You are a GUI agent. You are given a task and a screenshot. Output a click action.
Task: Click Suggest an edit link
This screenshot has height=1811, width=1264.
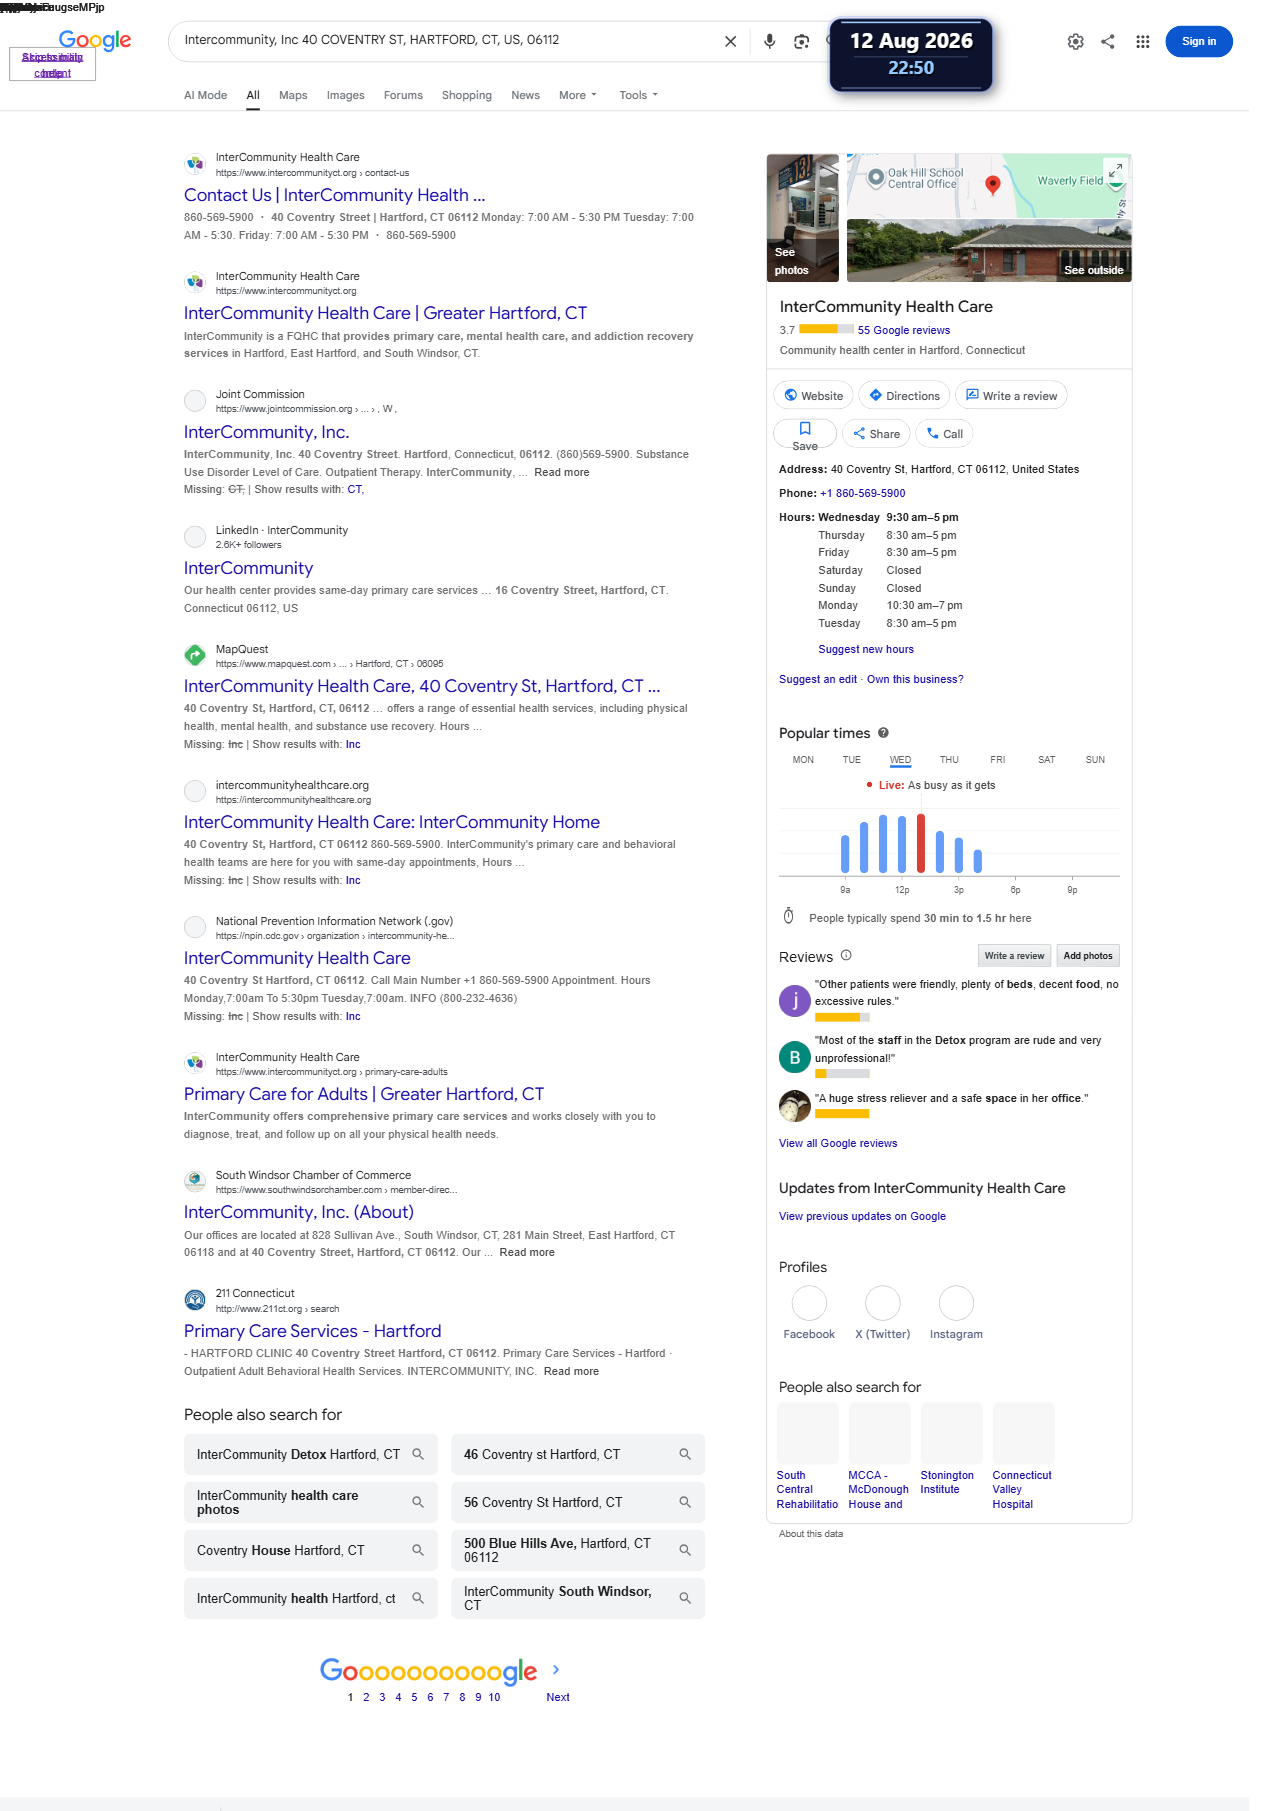[818, 679]
